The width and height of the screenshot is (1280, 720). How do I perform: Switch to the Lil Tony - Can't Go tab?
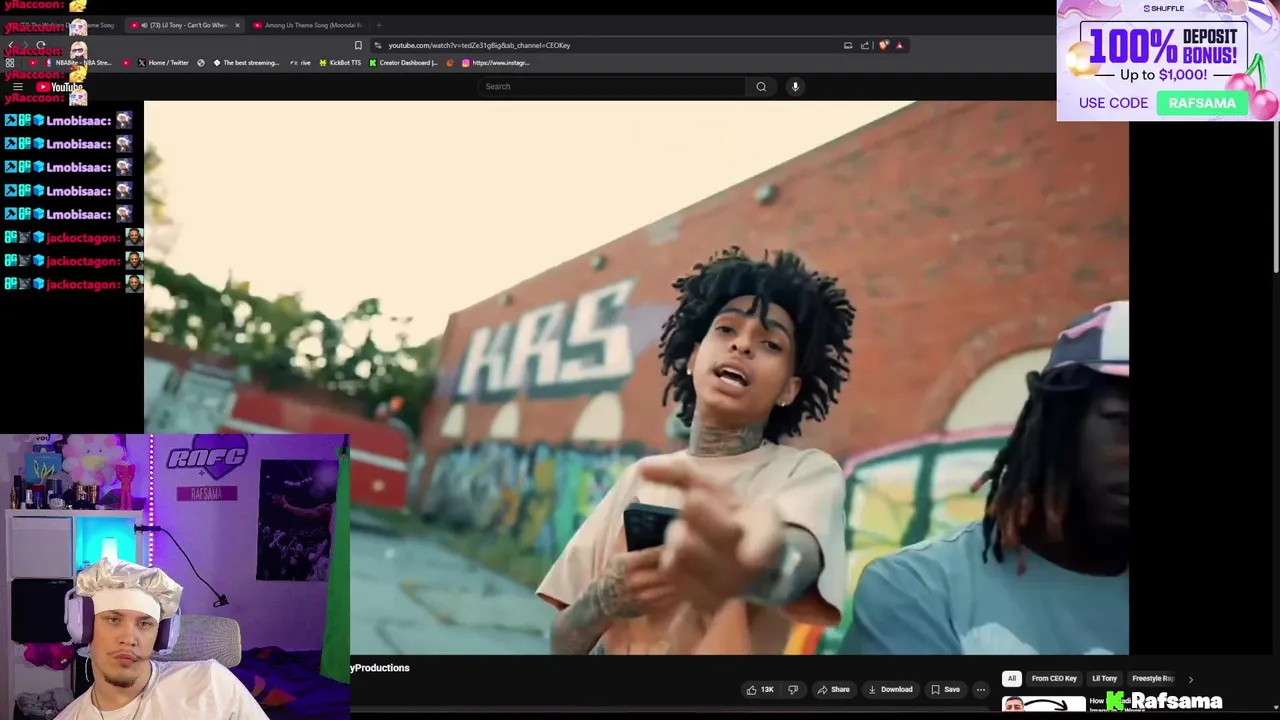click(x=185, y=25)
